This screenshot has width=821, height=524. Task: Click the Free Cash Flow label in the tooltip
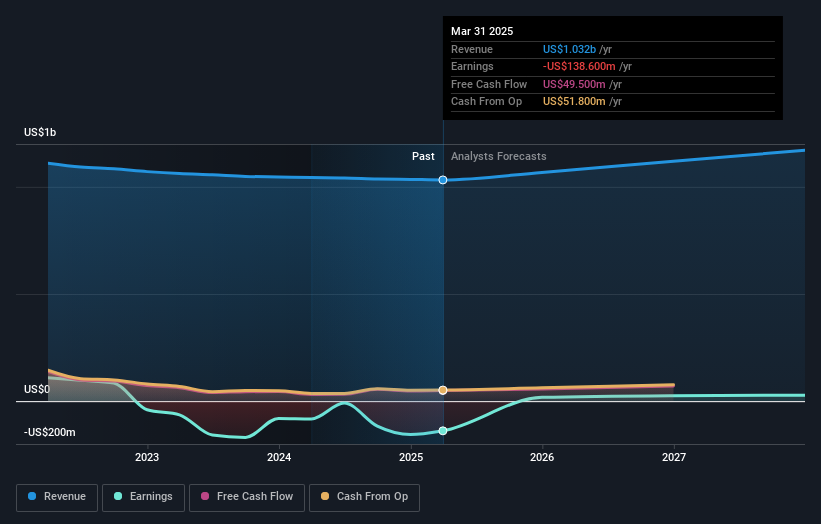point(489,84)
